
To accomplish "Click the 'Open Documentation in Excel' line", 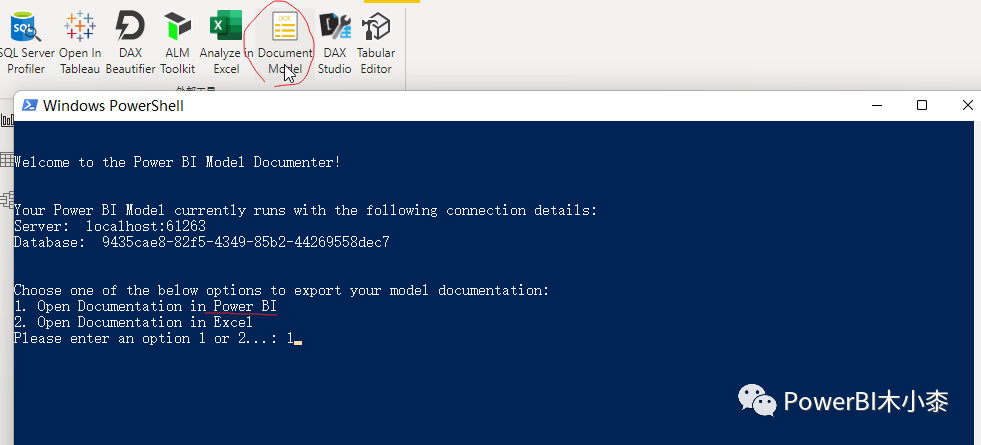I will point(133,323).
